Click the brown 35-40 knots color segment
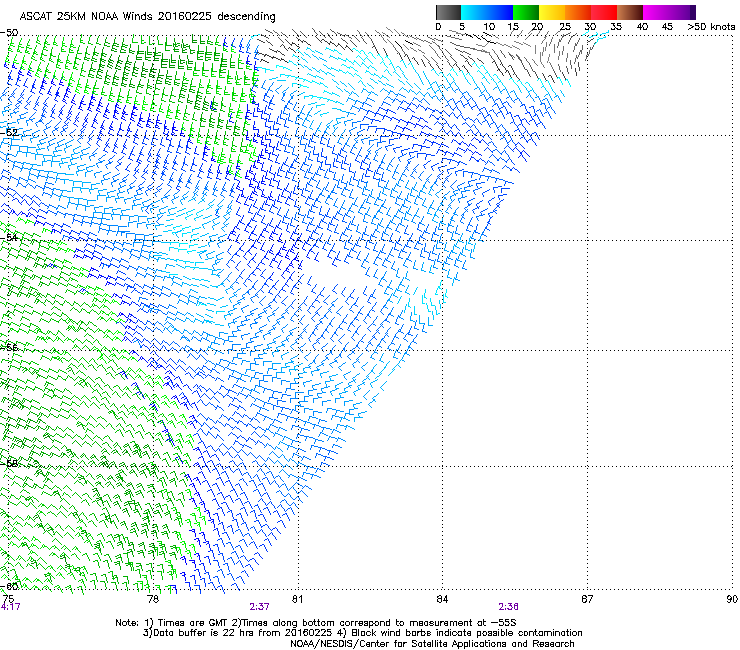This screenshot has height=650, width=740. (x=630, y=12)
